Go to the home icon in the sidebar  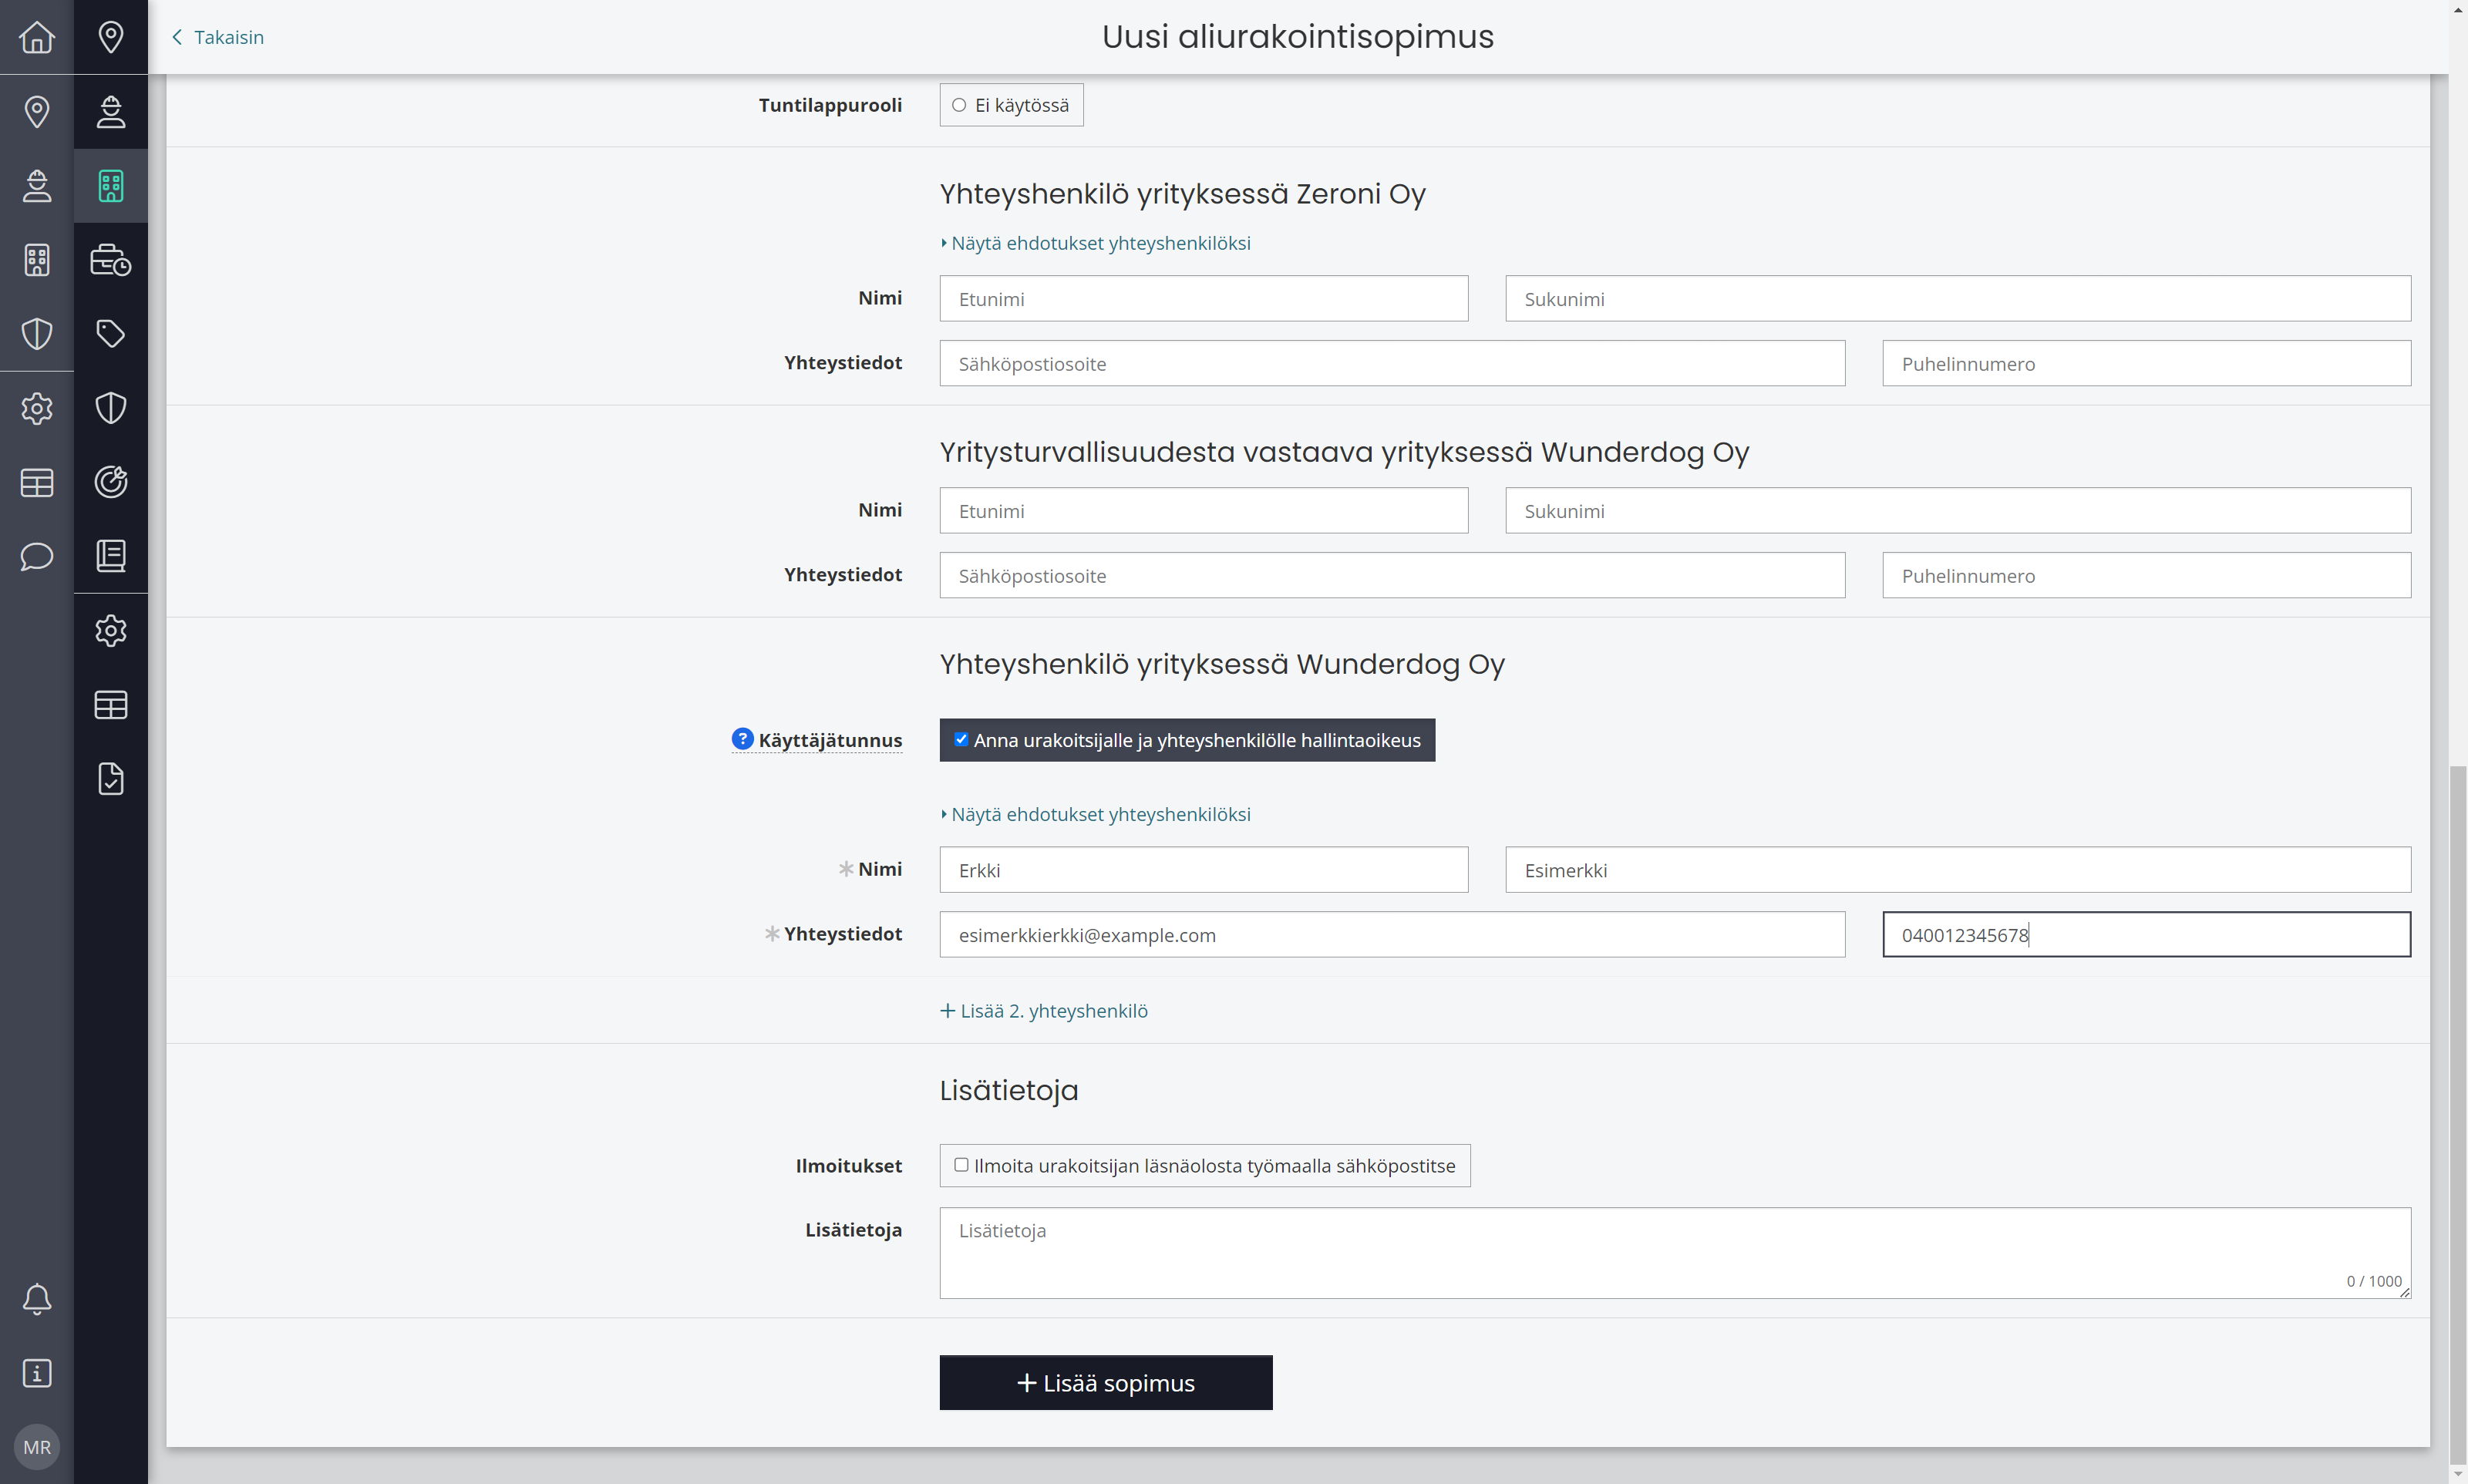(x=37, y=37)
